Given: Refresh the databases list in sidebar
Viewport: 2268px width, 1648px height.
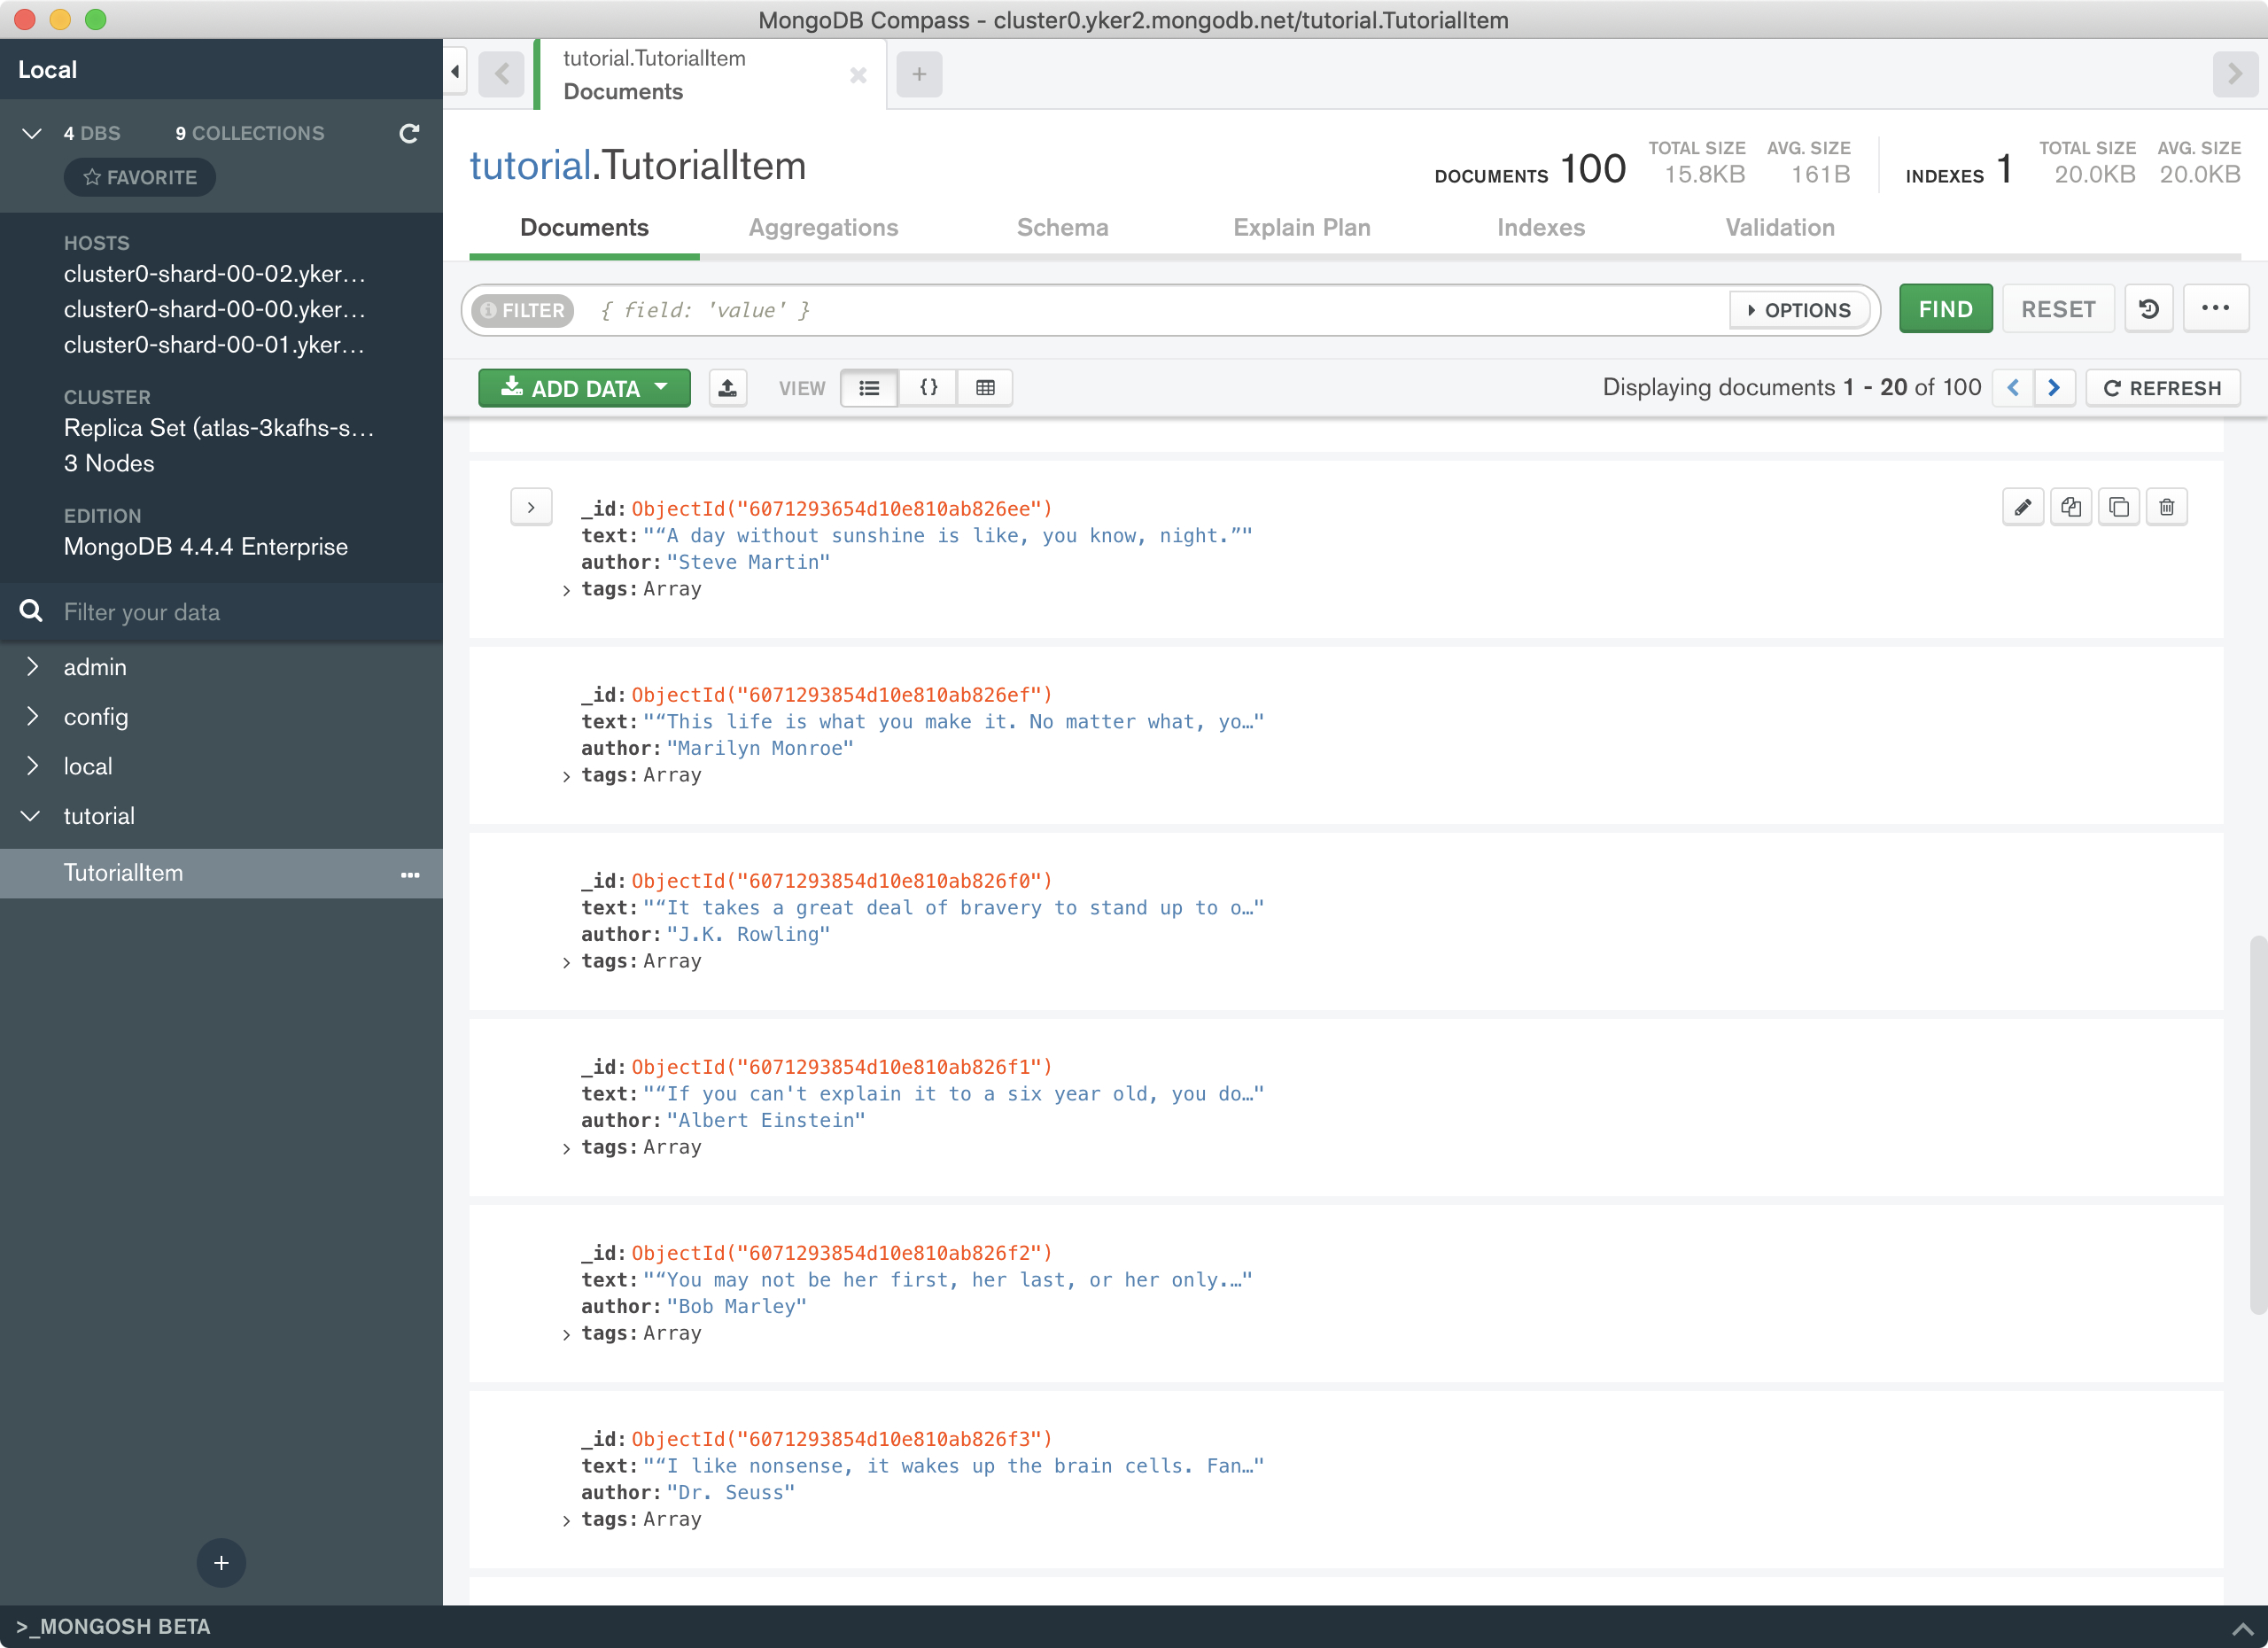Looking at the screenshot, I should pyautogui.click(x=409, y=133).
